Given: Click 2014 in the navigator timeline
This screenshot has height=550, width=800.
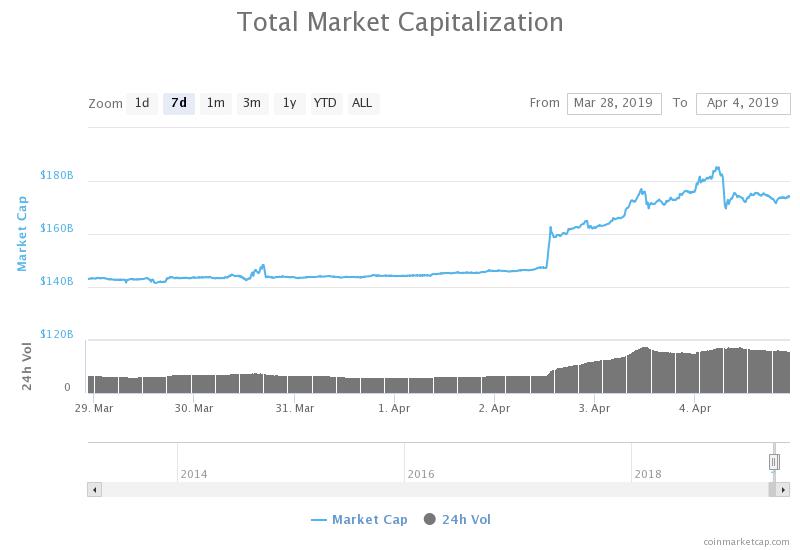Looking at the screenshot, I should point(194,474).
